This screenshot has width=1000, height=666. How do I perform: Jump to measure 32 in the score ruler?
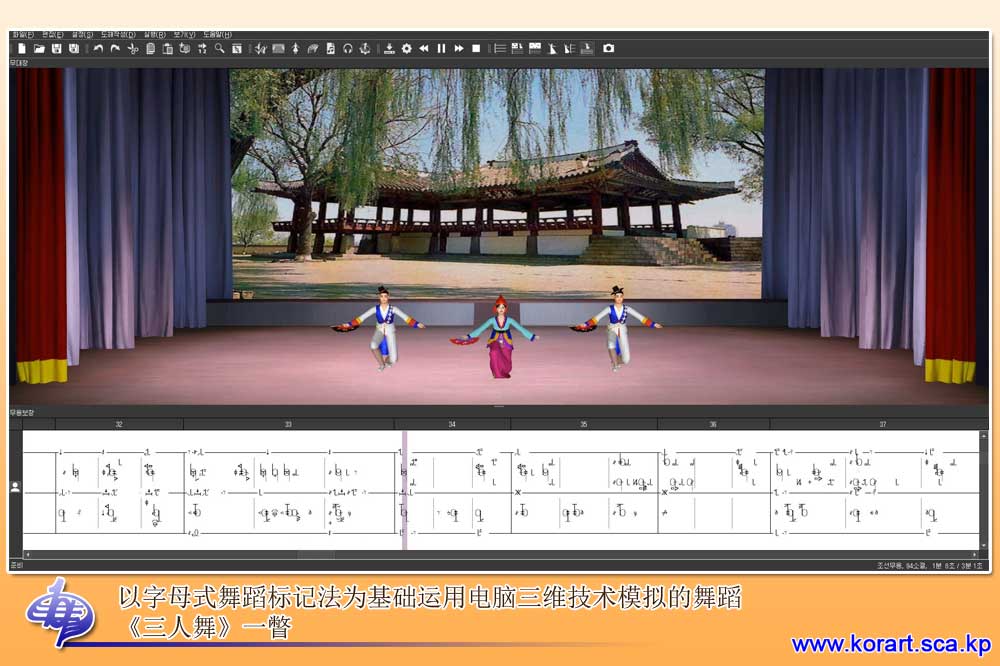[119, 424]
